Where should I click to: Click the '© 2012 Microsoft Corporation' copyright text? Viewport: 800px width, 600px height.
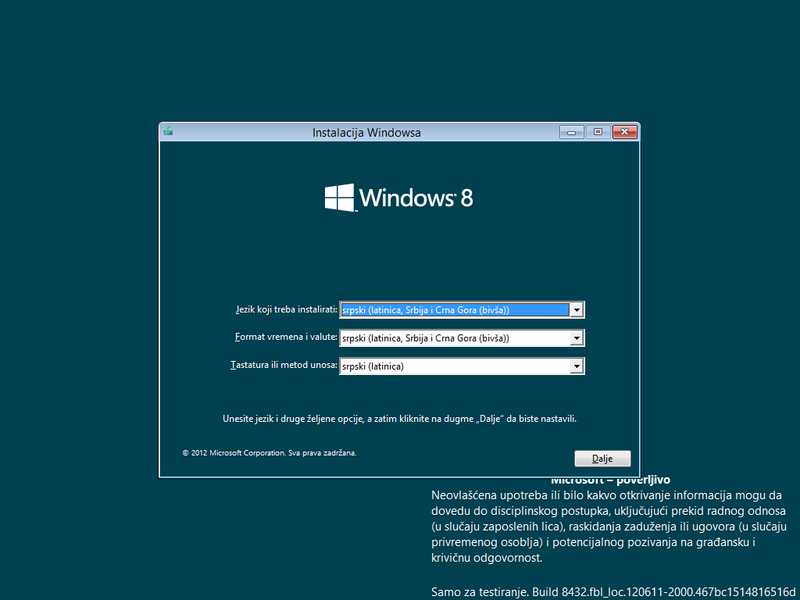pyautogui.click(x=269, y=453)
